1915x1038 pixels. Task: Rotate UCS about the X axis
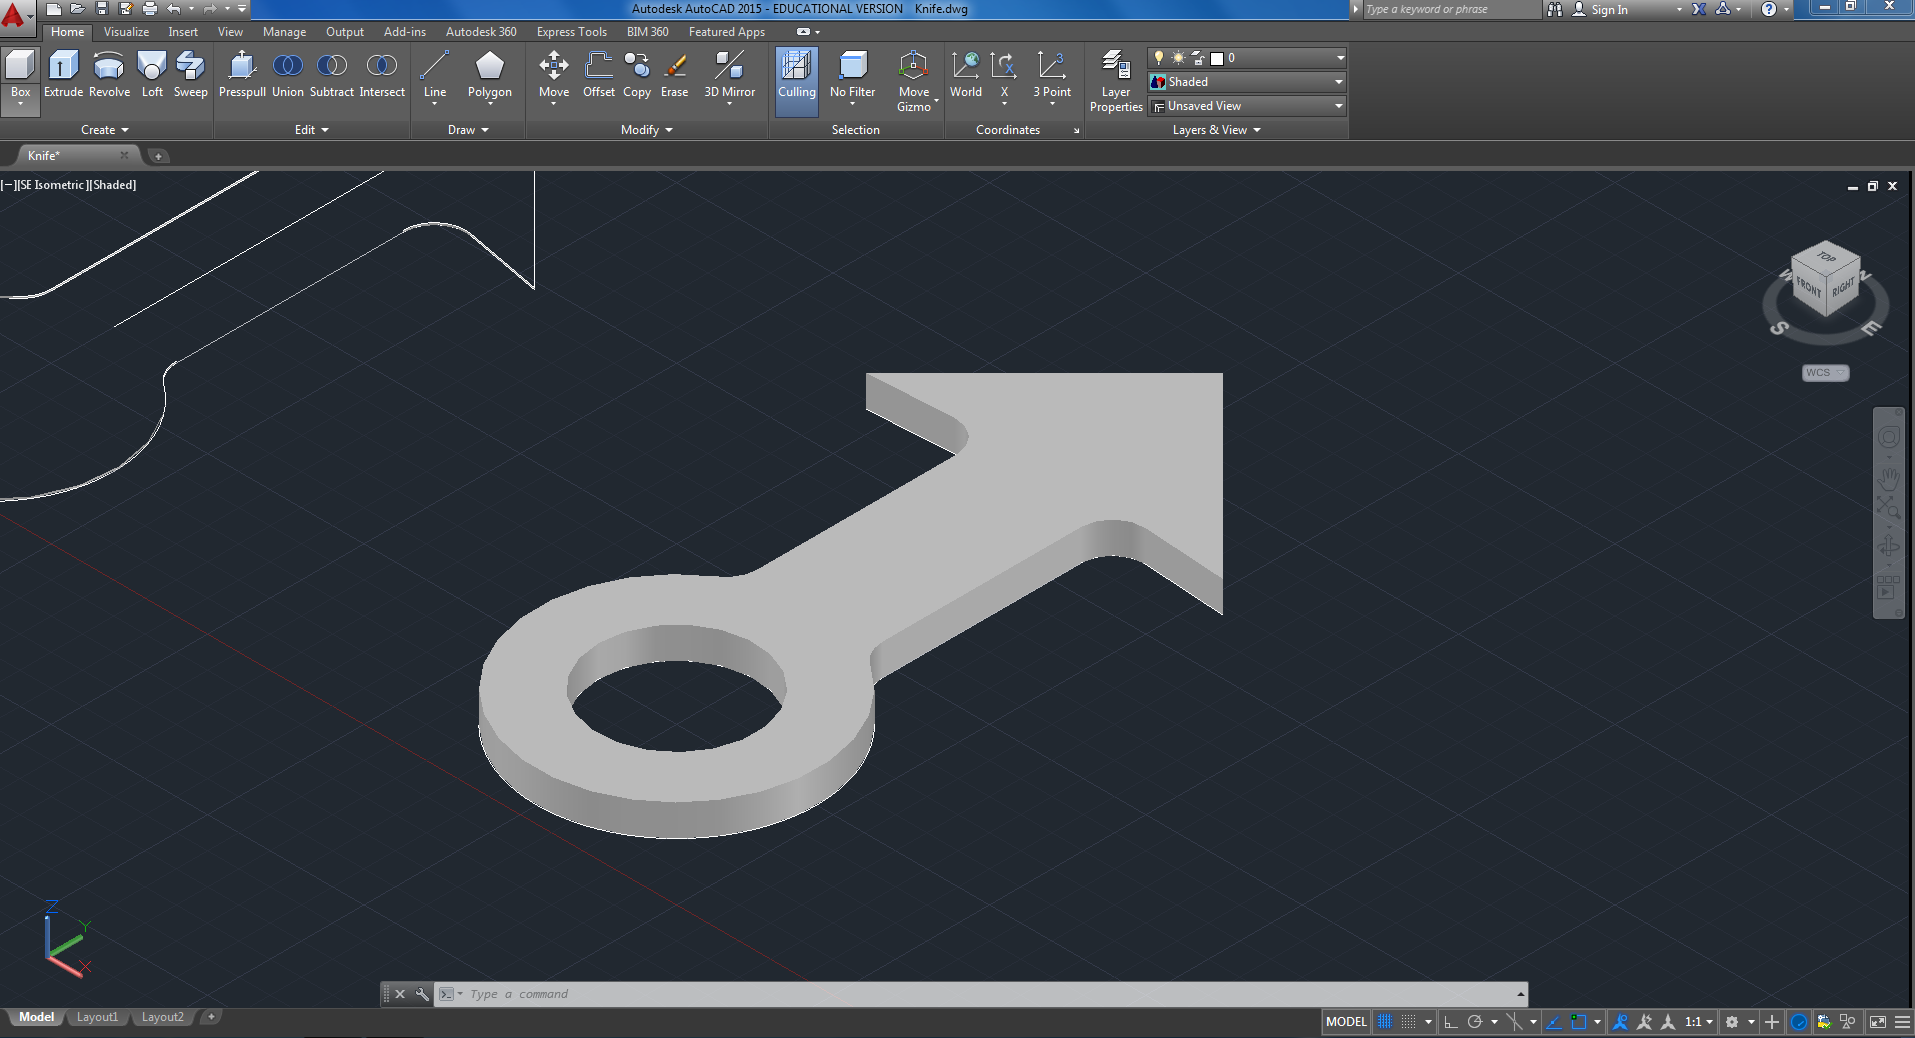point(1004,76)
